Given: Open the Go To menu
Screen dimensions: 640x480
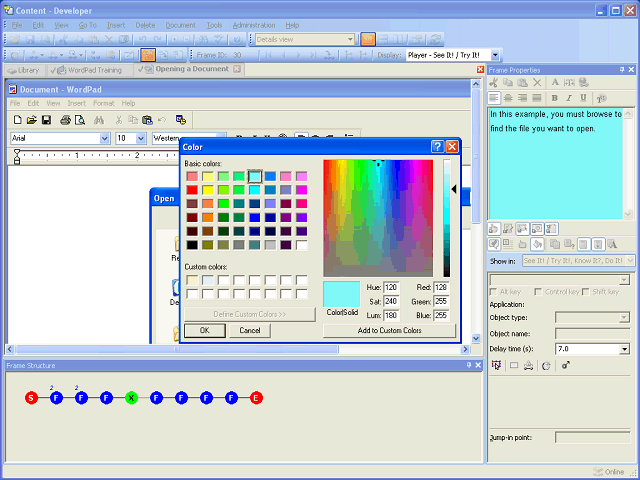Looking at the screenshot, I should (87, 25).
